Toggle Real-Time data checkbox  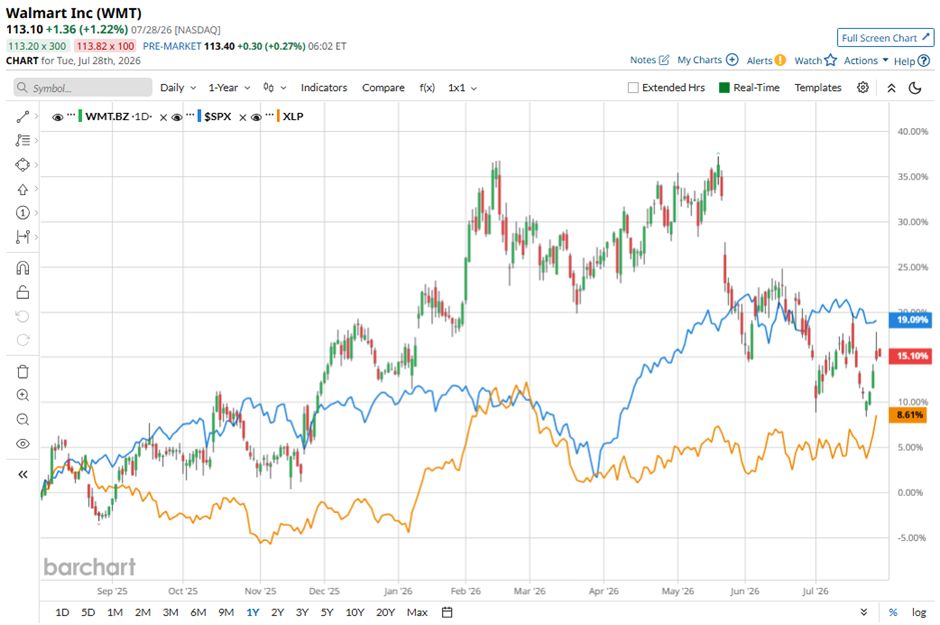(724, 87)
